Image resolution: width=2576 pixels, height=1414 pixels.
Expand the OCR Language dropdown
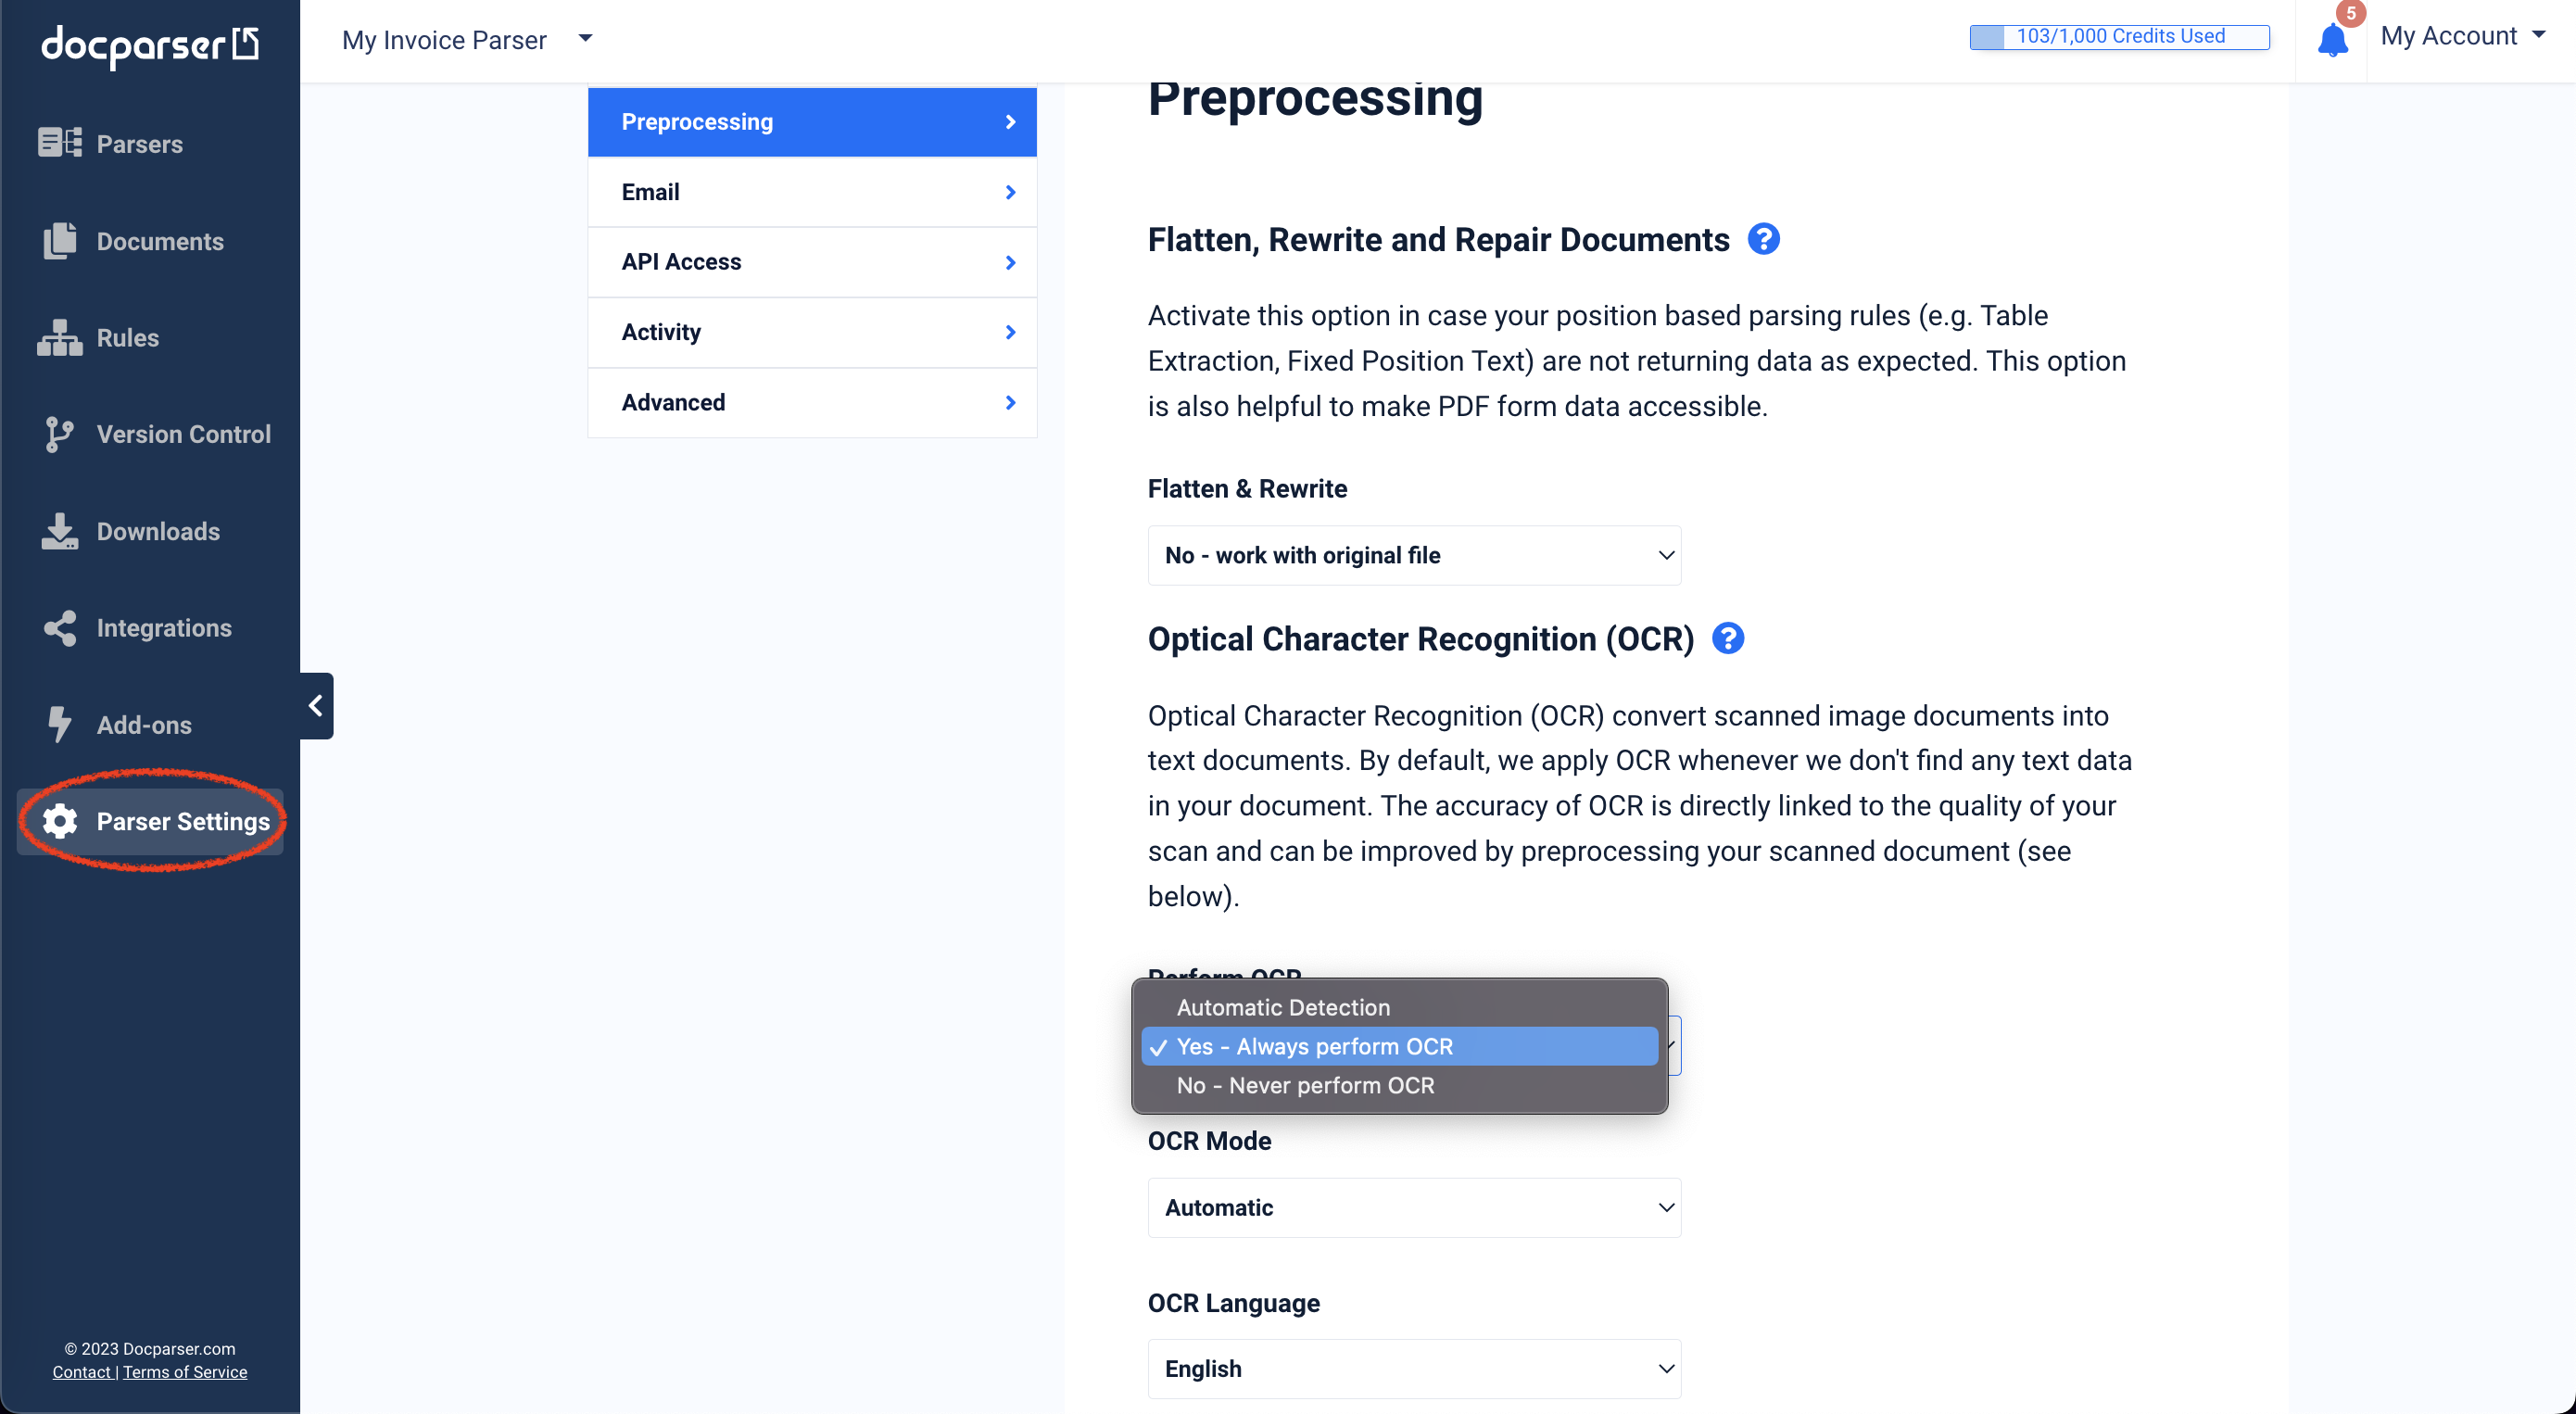1413,1368
